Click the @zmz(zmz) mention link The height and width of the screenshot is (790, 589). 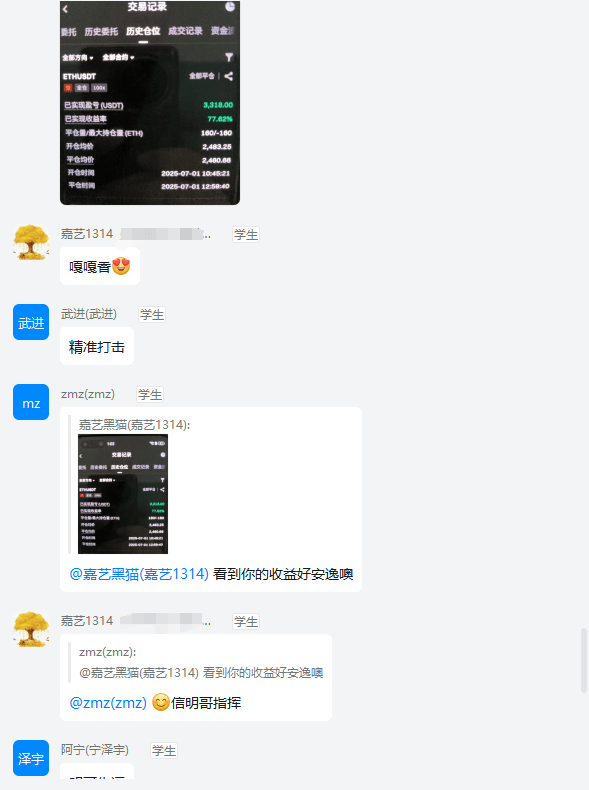click(x=108, y=702)
